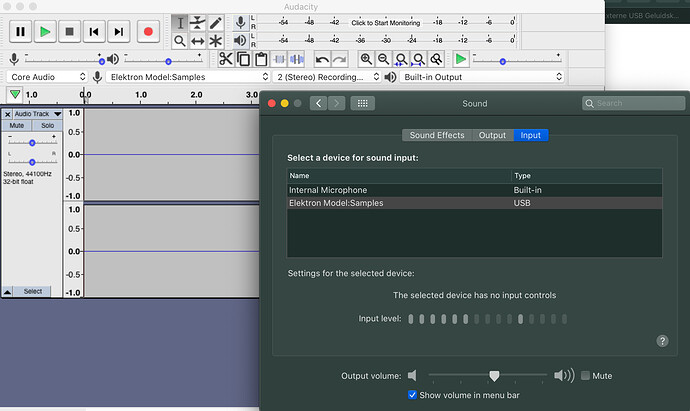Toggle zoom with the zoom toggle icon

(436, 59)
